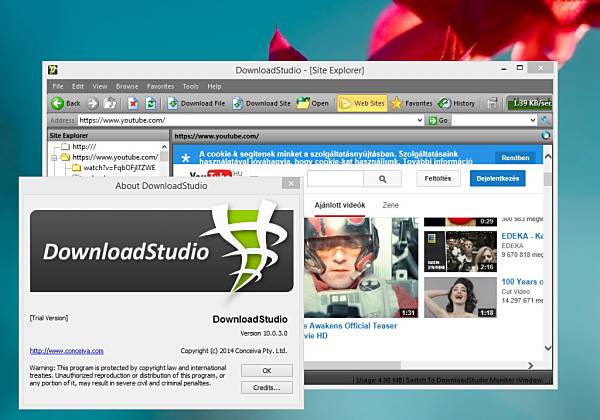Screen dimensions: 600x420
Task: Click the Download Site toolbar button
Action: [261, 103]
